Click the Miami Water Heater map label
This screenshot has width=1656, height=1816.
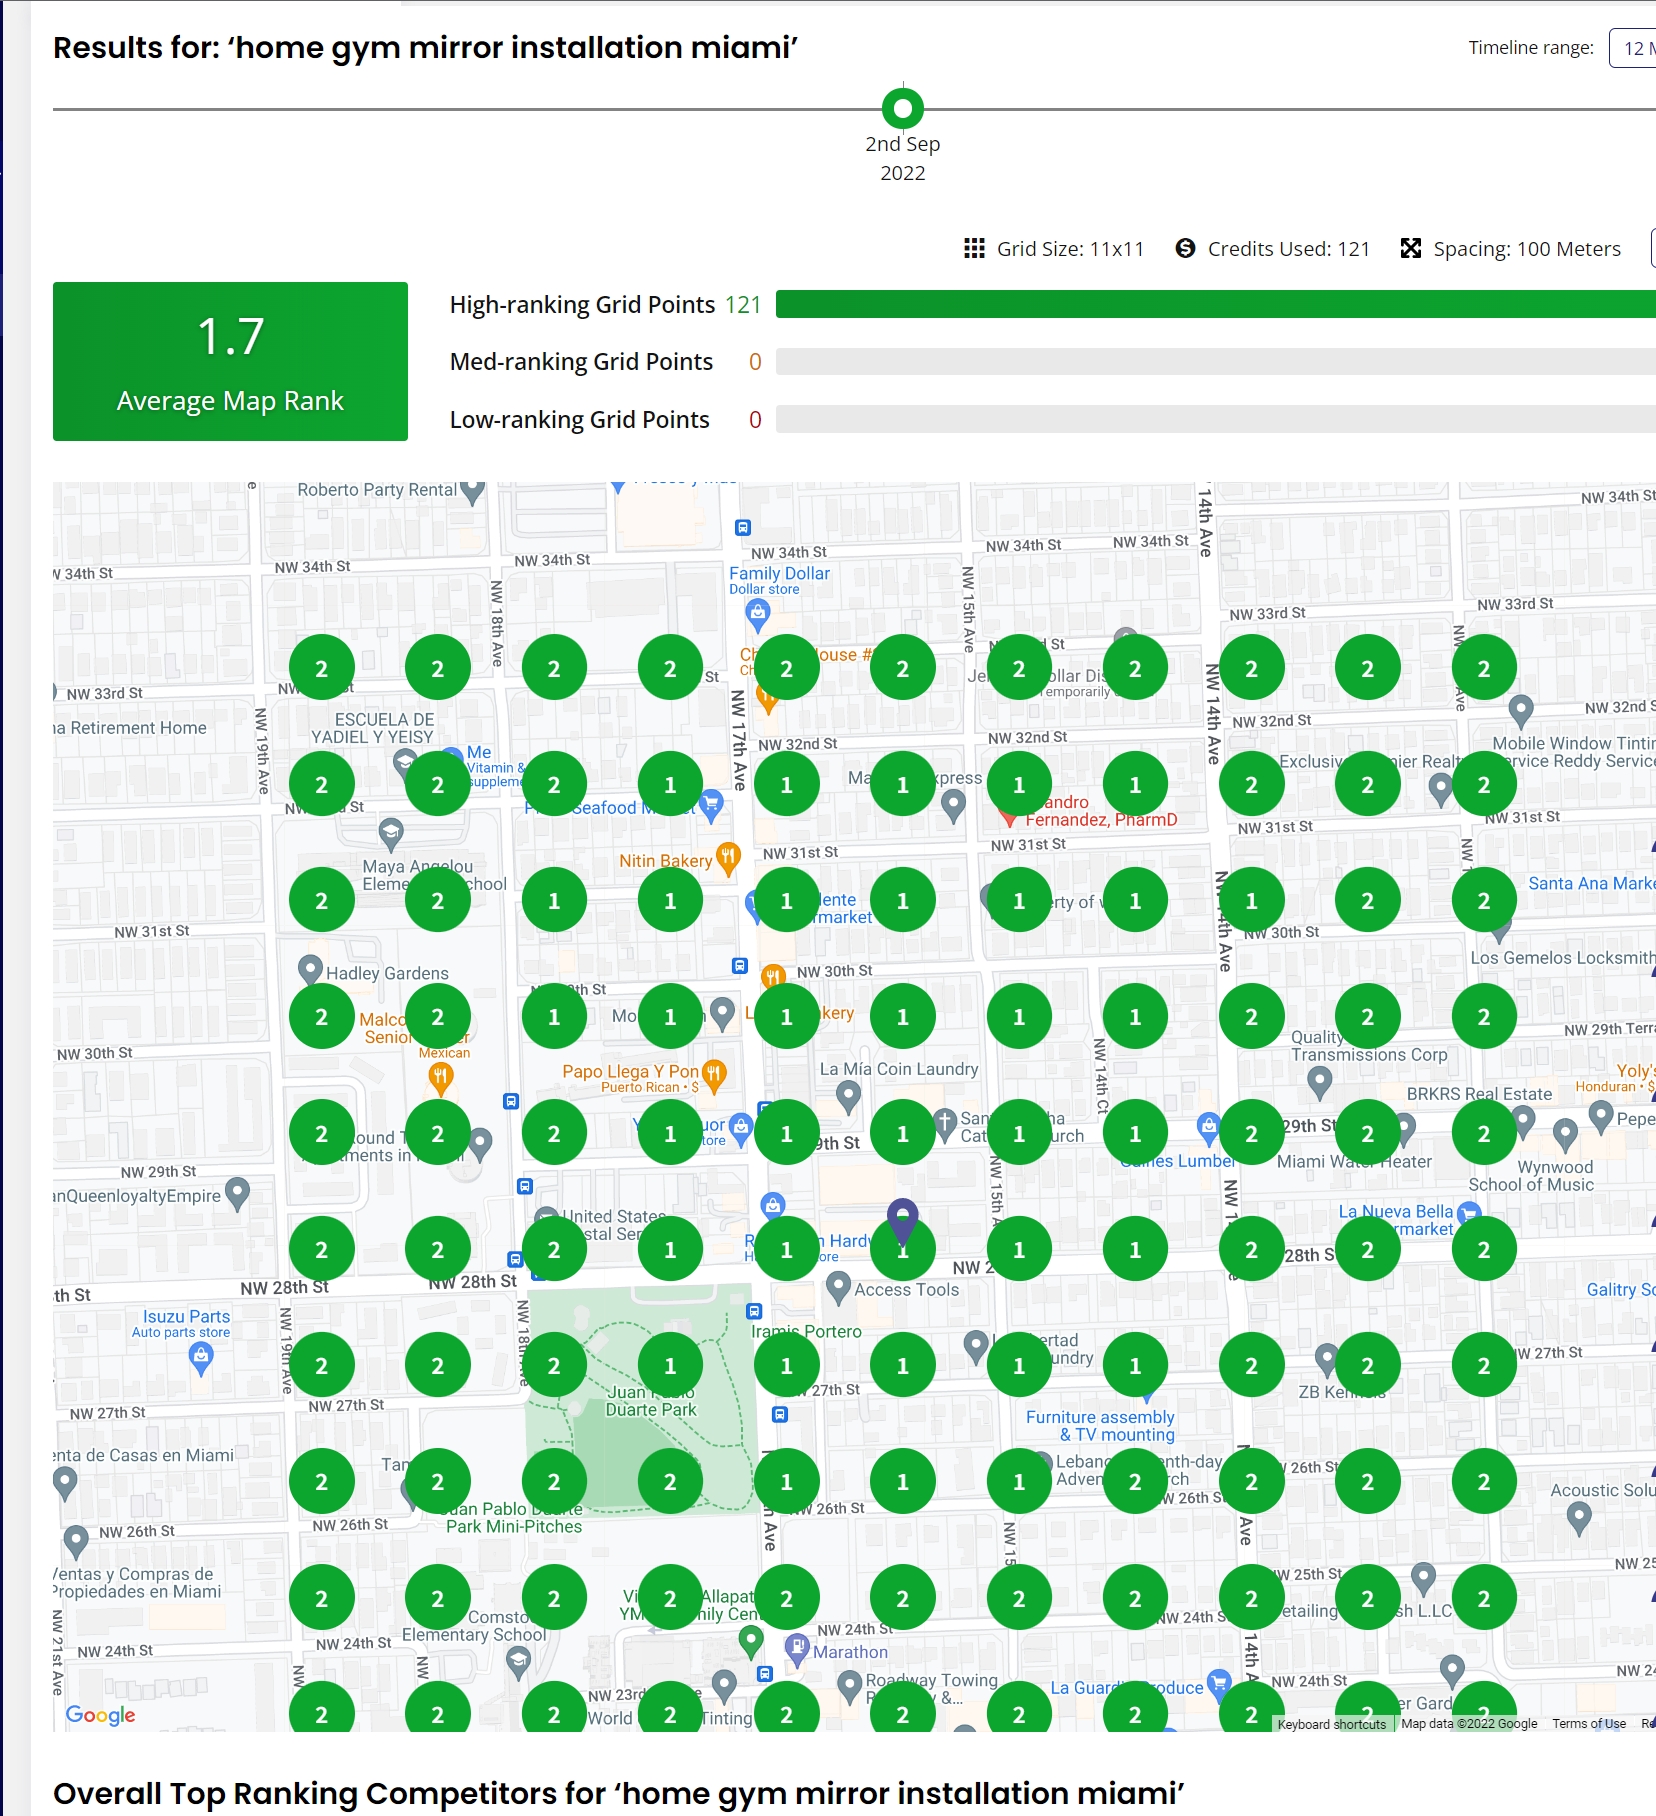click(1354, 1162)
